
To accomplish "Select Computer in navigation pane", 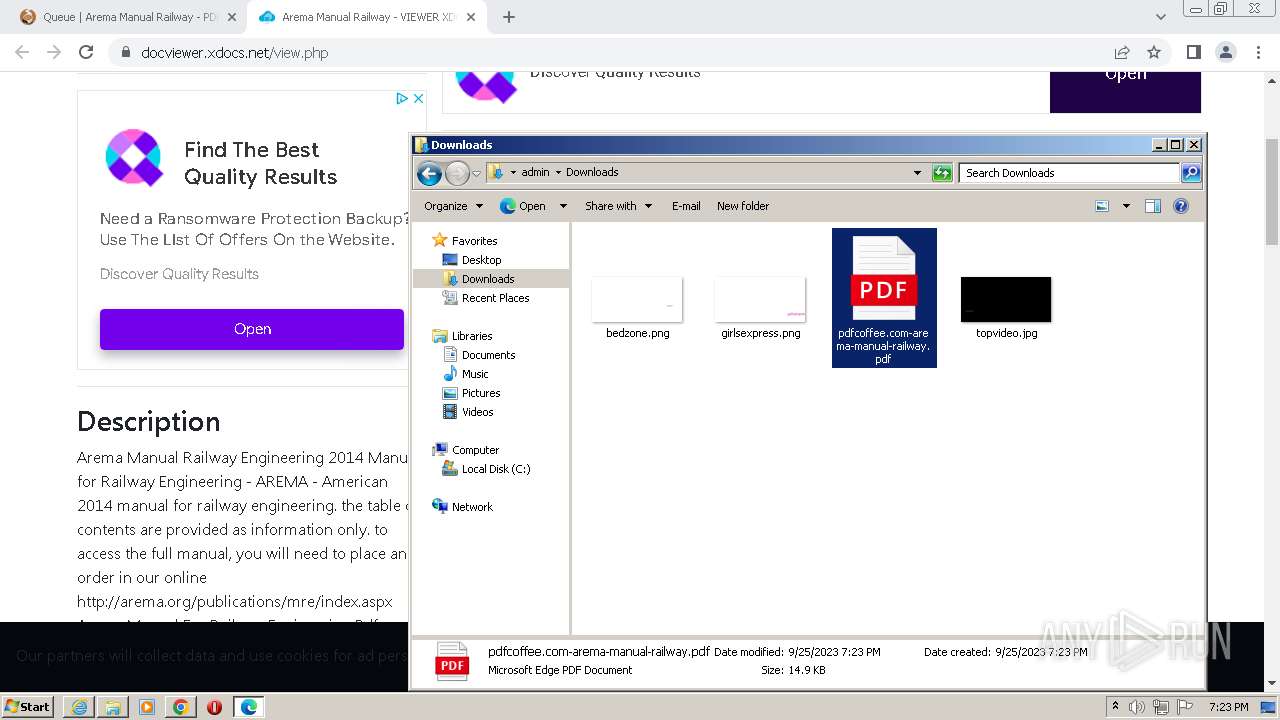I will pos(475,450).
